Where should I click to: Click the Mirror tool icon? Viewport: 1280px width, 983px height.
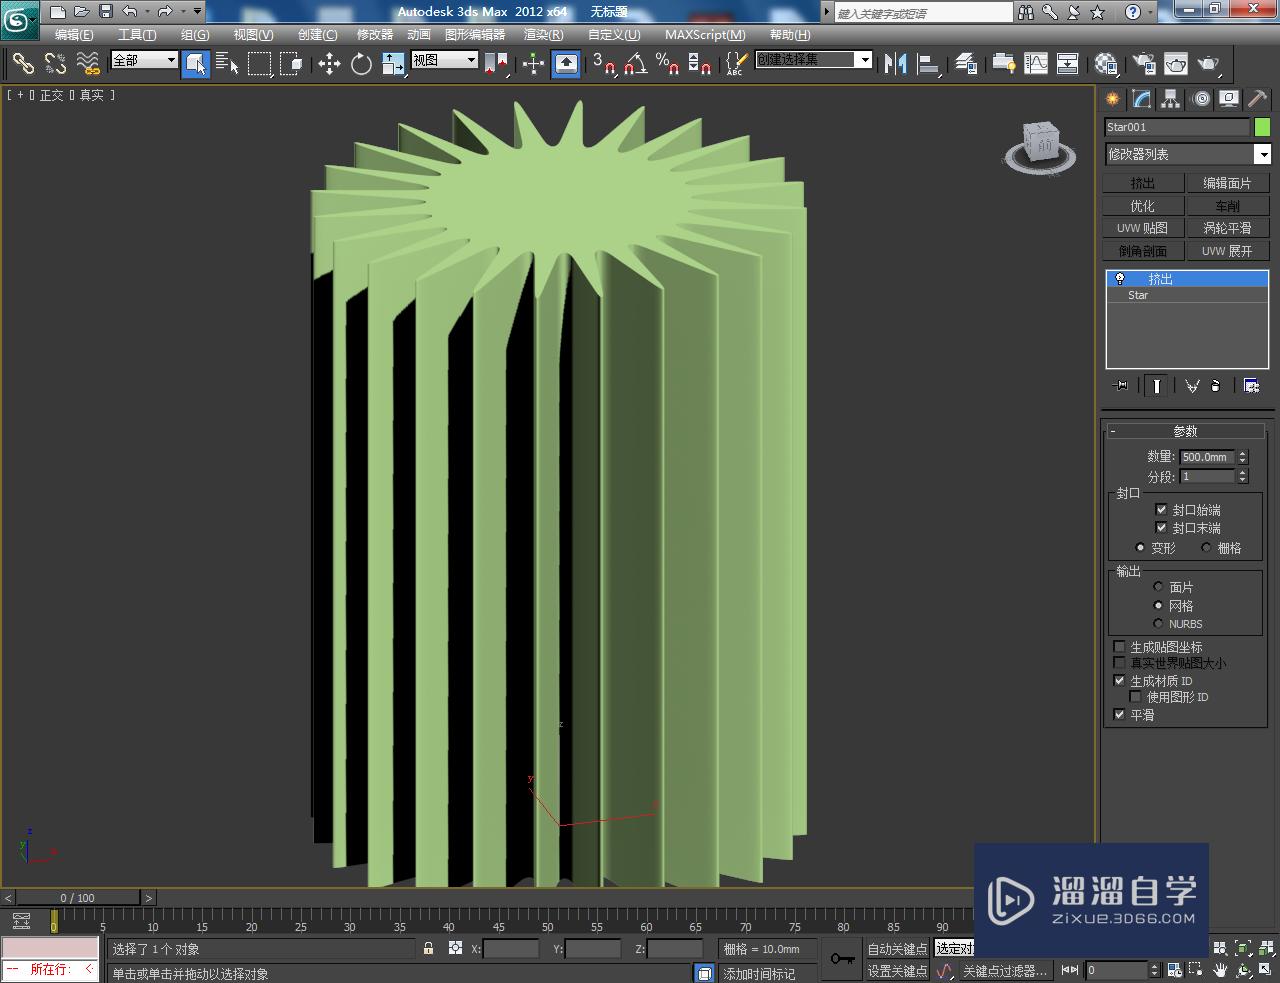click(896, 64)
